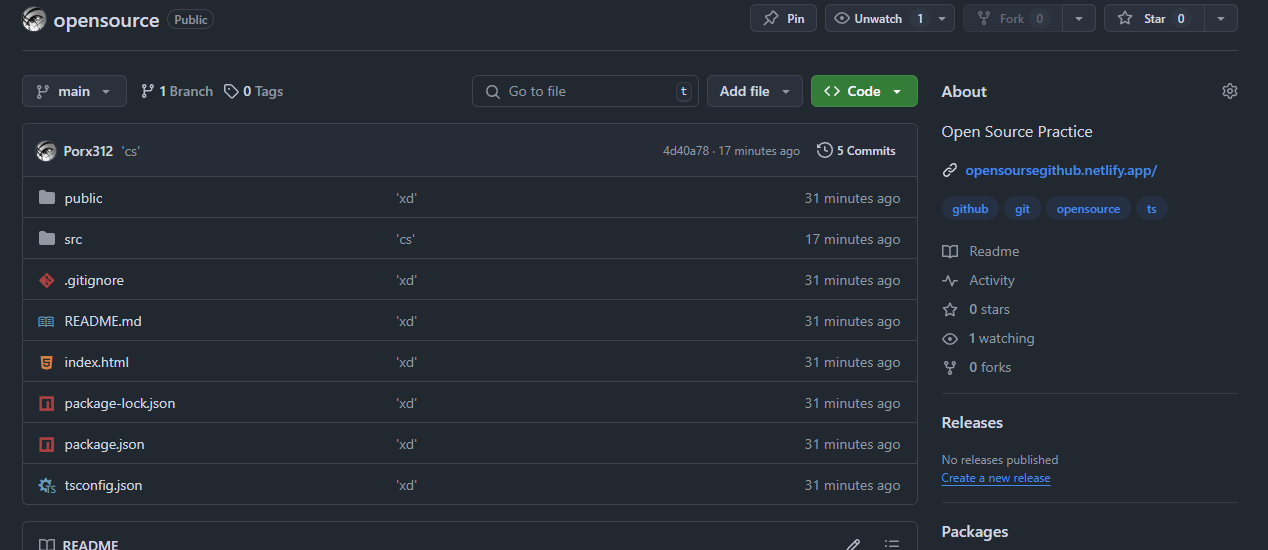Click the star icon on Star button
The image size is (1268, 550).
(x=1125, y=18)
